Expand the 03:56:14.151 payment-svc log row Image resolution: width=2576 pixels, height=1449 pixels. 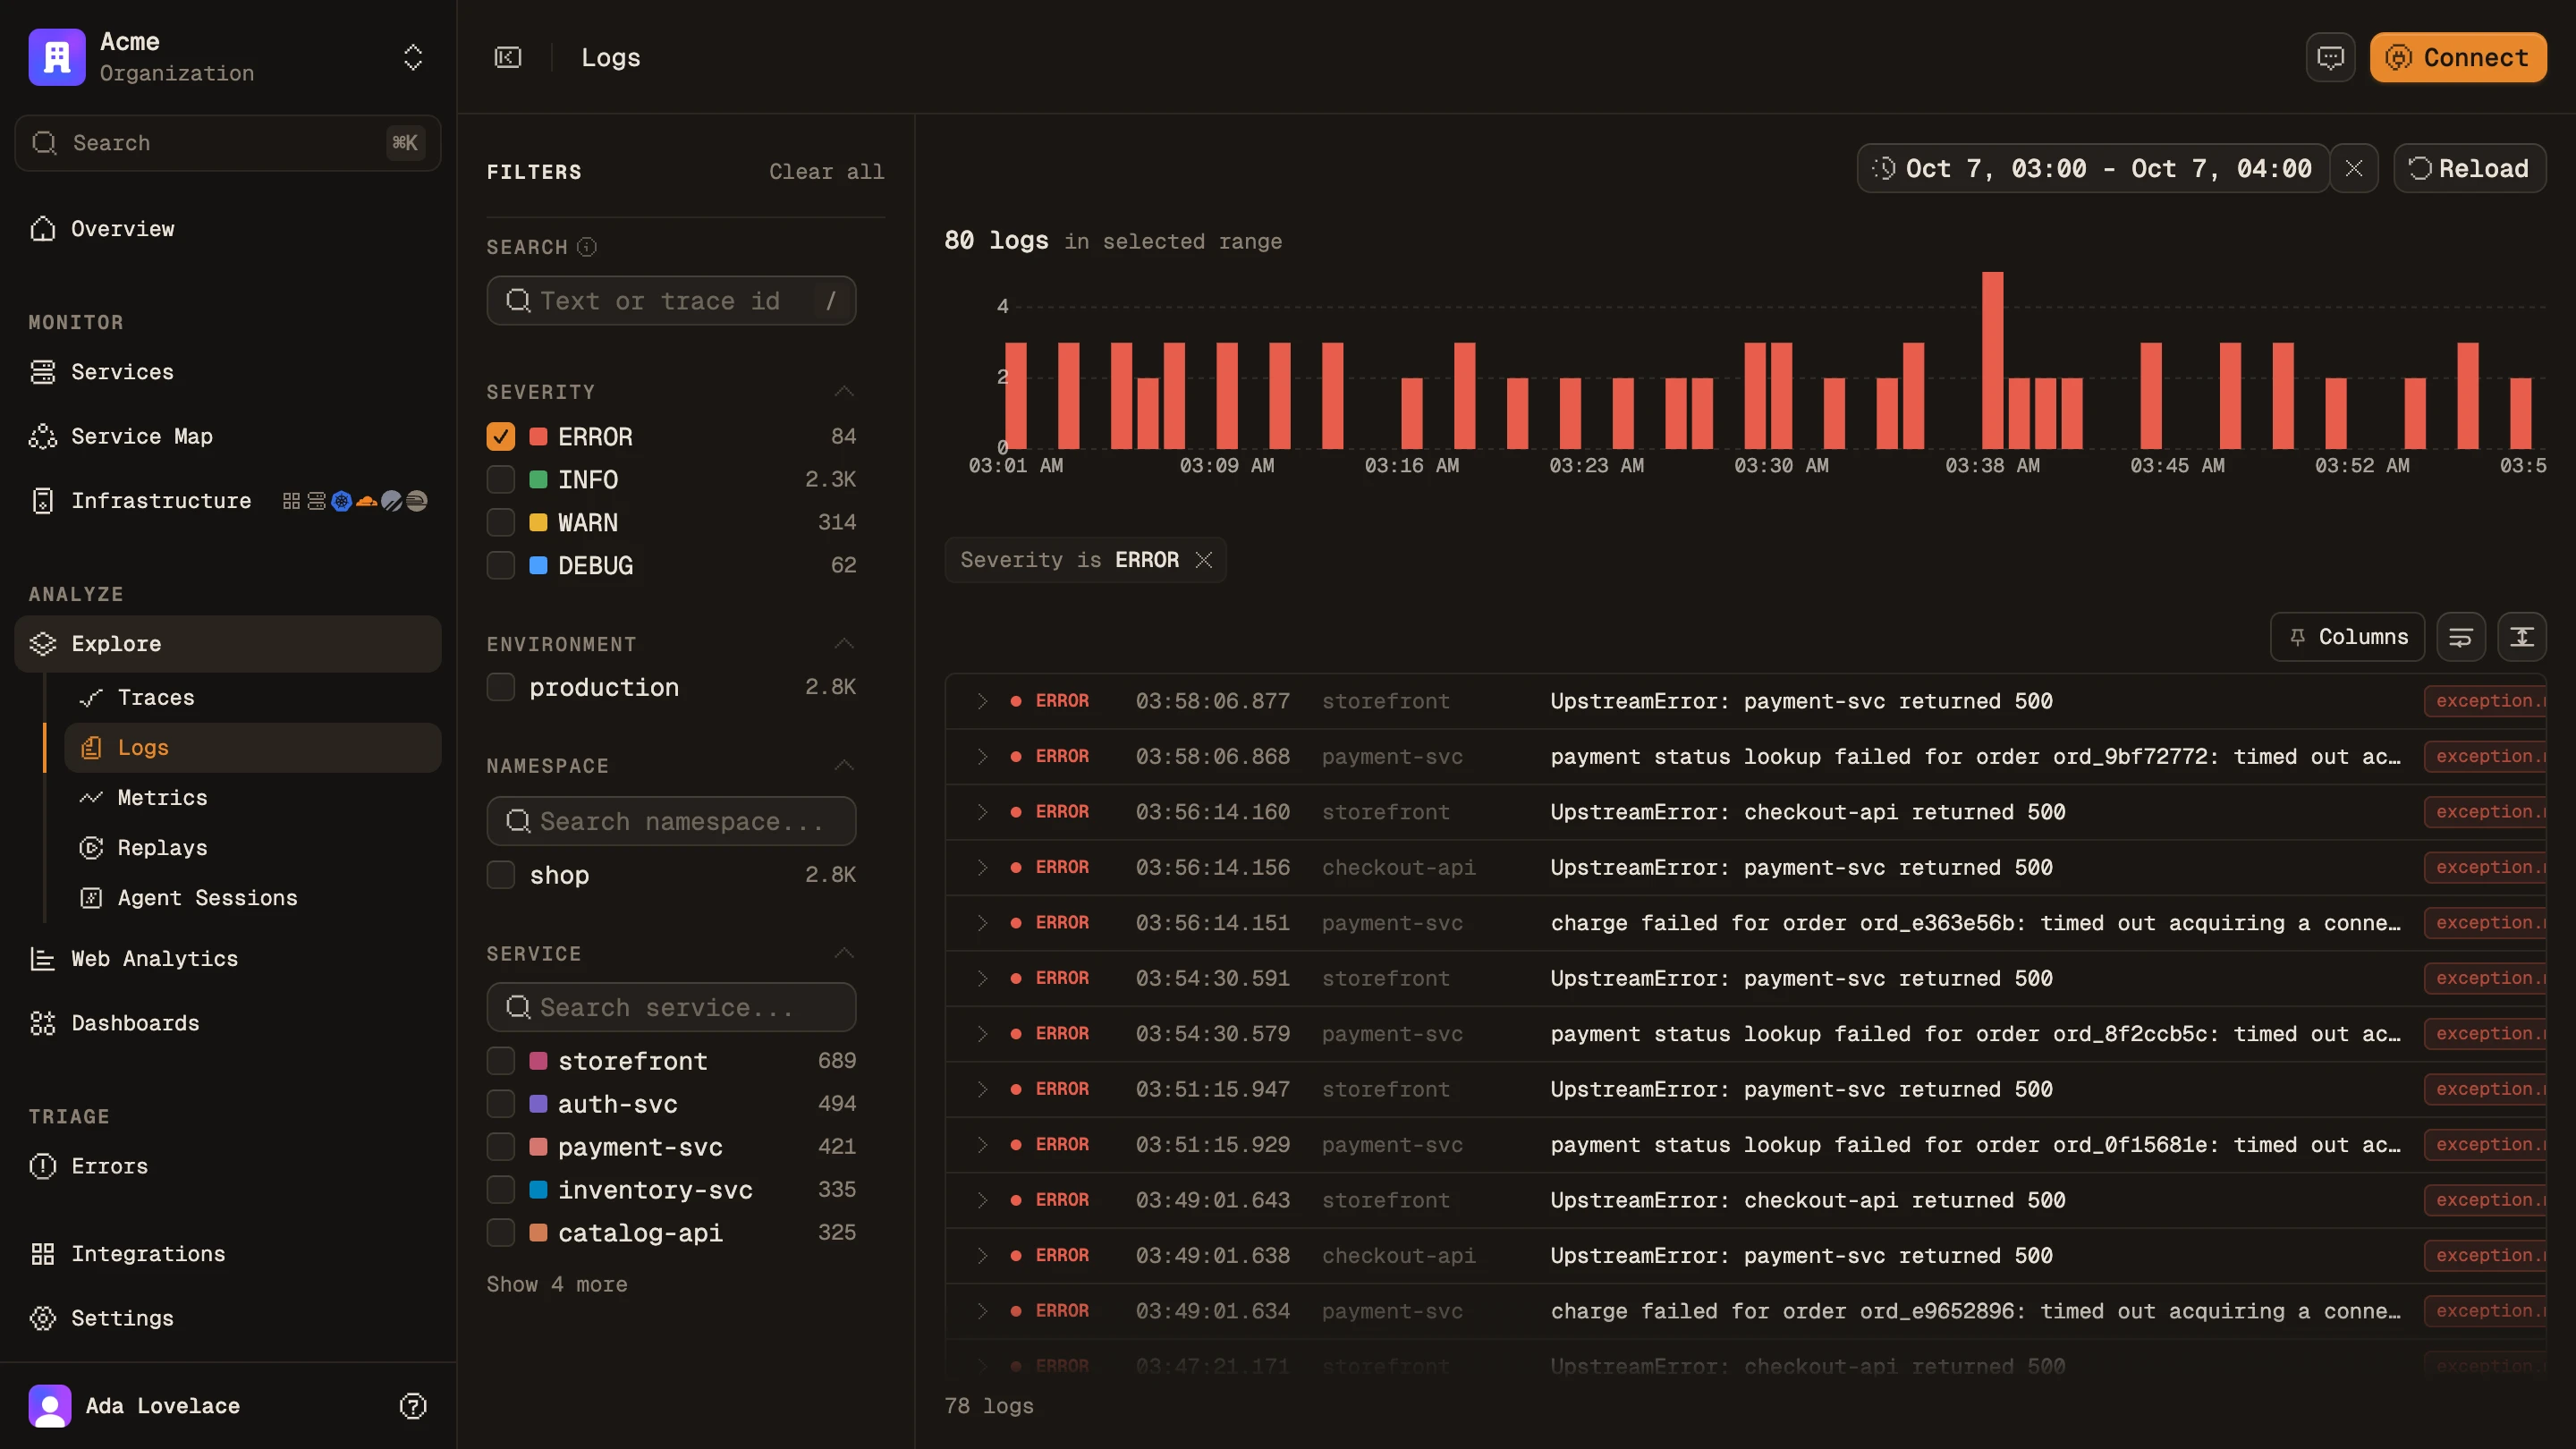click(x=982, y=924)
